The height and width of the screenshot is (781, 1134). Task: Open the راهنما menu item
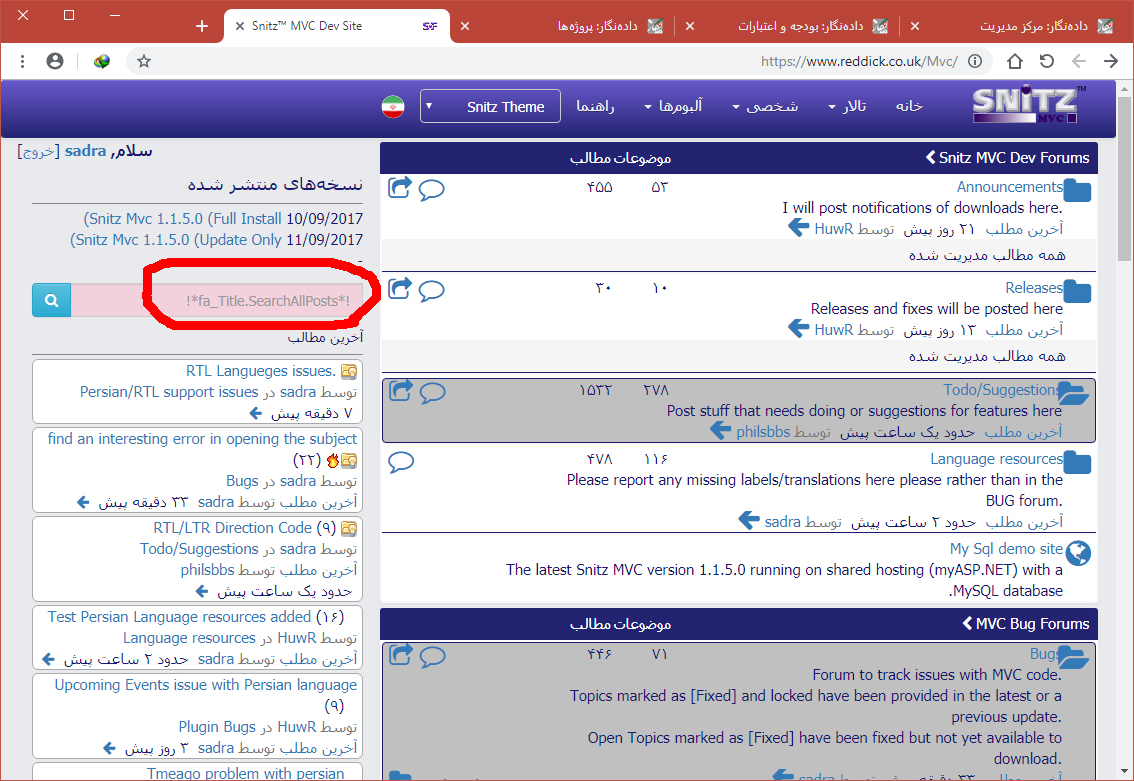(595, 106)
